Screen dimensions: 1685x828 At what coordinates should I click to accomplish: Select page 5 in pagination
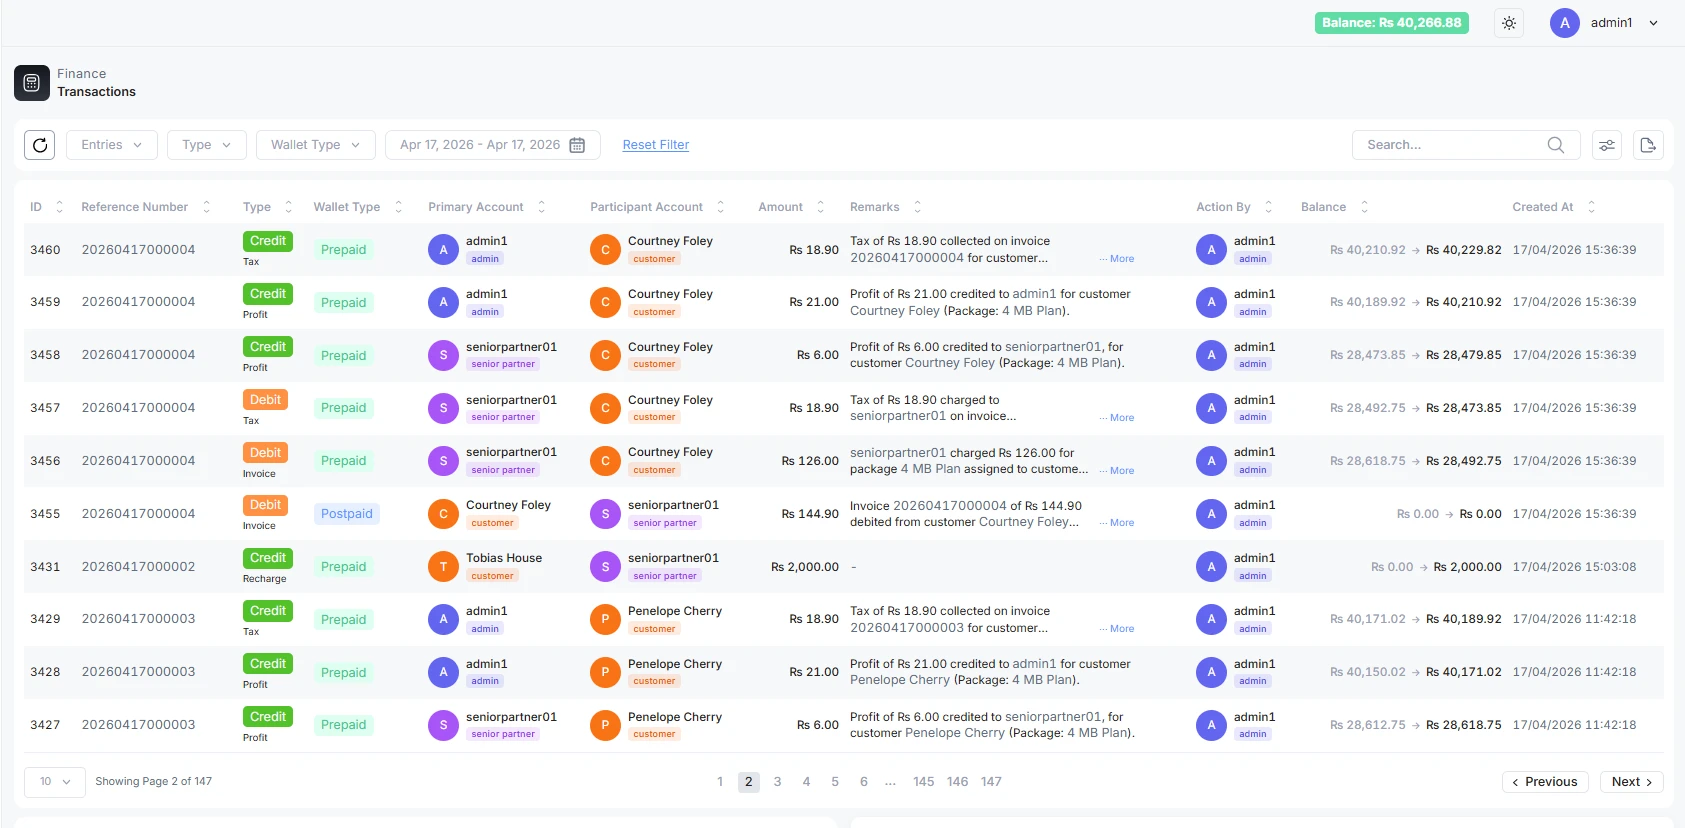835,782
